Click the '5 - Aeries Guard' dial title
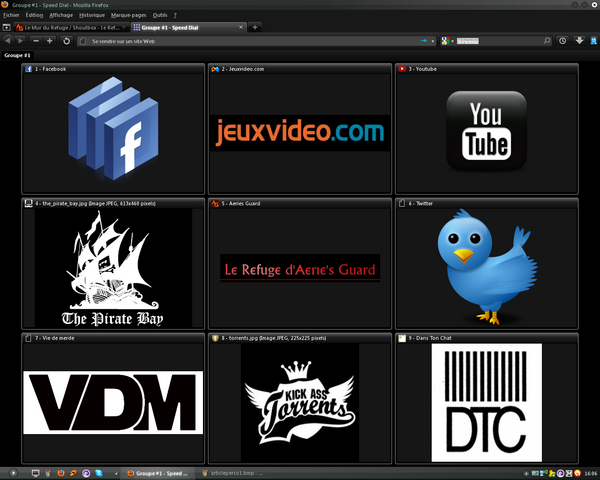 tap(241, 204)
